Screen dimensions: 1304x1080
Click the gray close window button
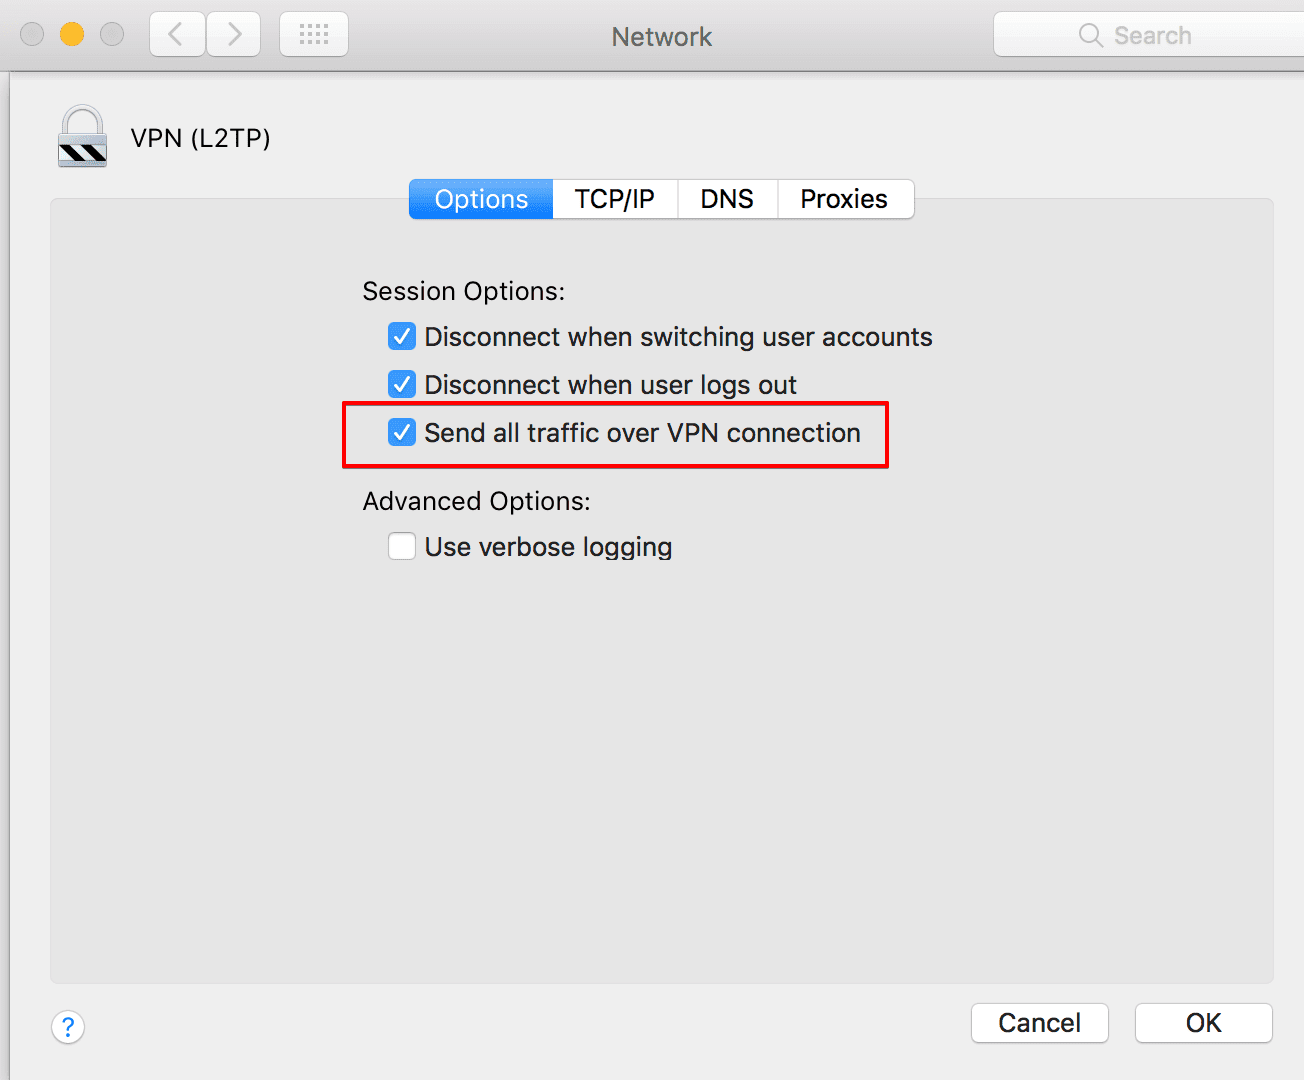point(32,35)
